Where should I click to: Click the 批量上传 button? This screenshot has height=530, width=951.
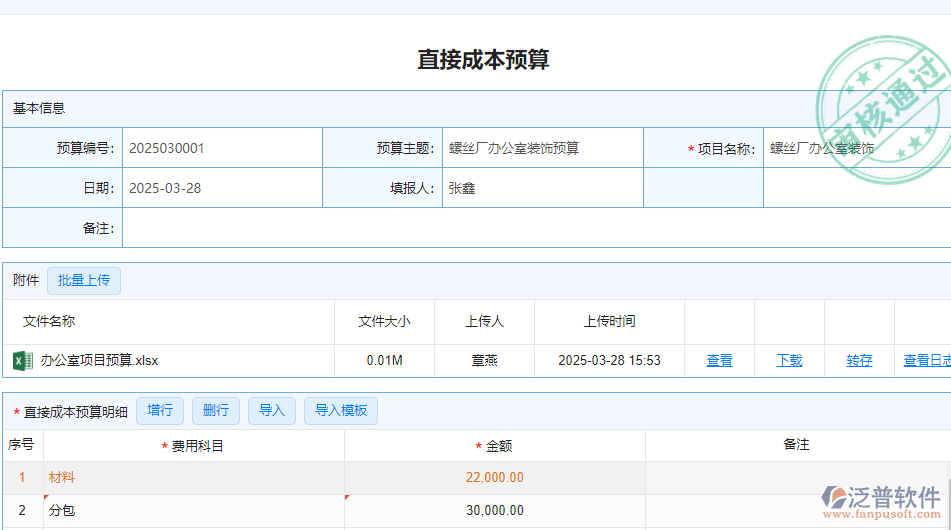pyautogui.click(x=84, y=281)
